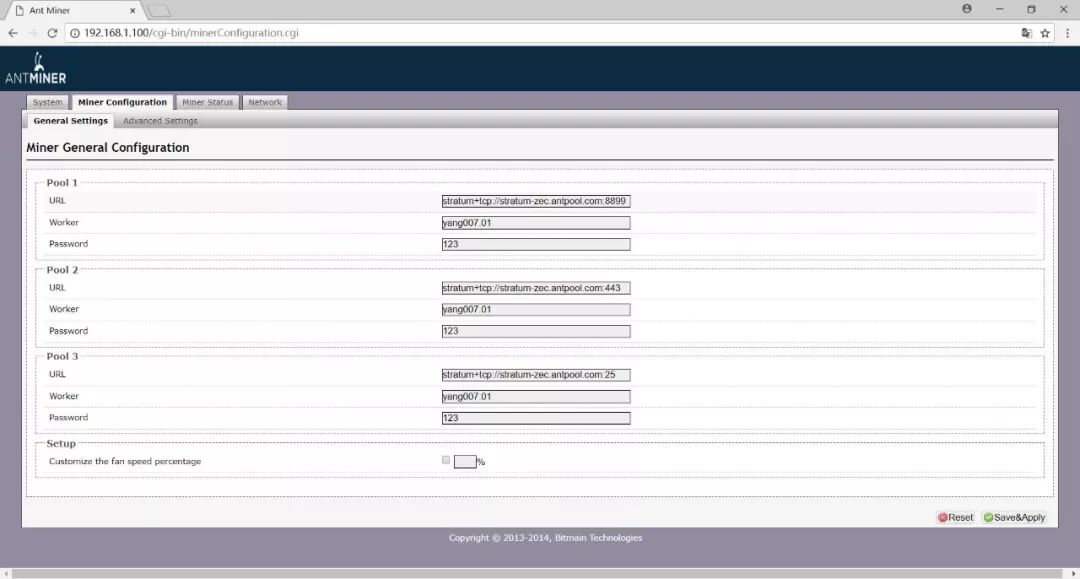Image resolution: width=1080 pixels, height=579 pixels.
Task: Focus Pool 2 Worker field
Action: (536, 309)
